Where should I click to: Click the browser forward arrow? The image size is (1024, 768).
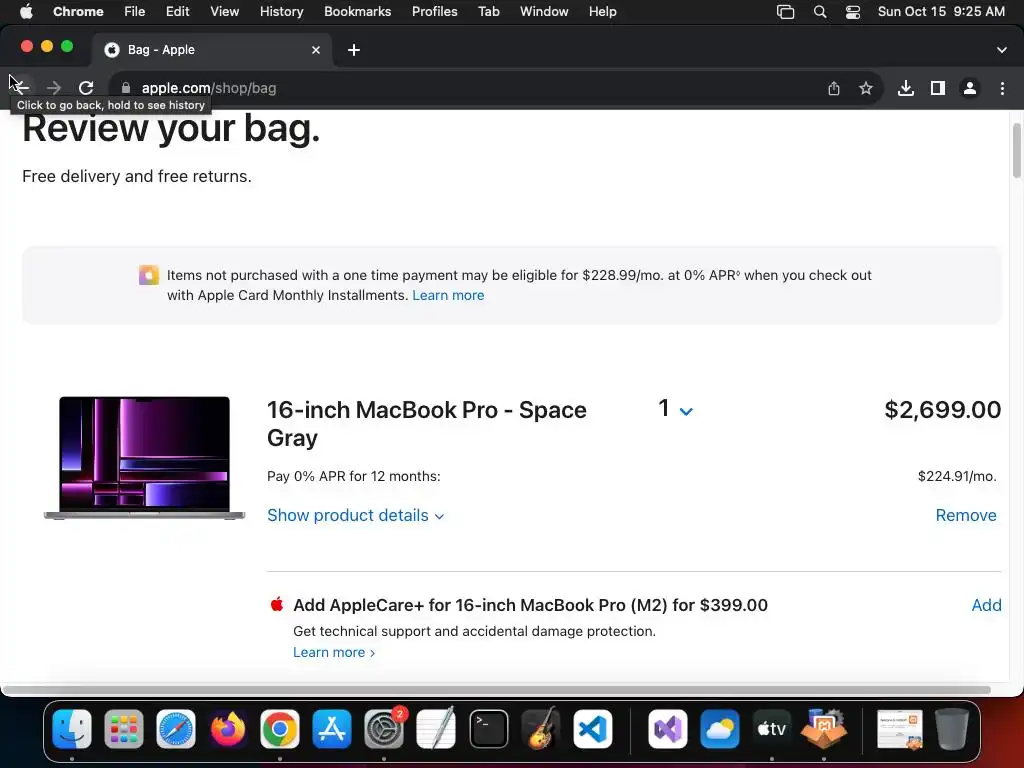[54, 88]
